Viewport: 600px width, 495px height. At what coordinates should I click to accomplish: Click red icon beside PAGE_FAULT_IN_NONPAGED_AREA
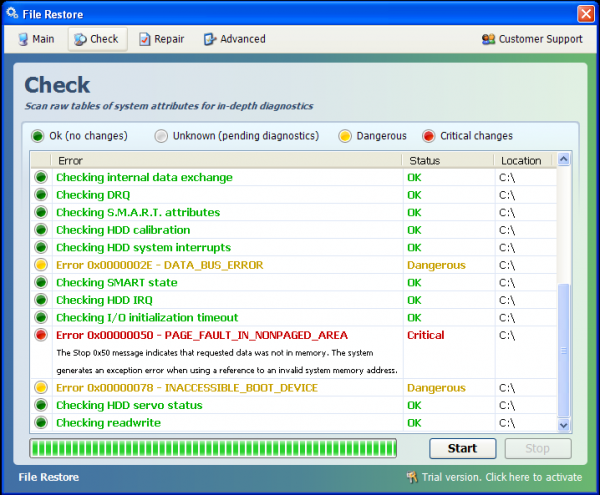(41, 335)
